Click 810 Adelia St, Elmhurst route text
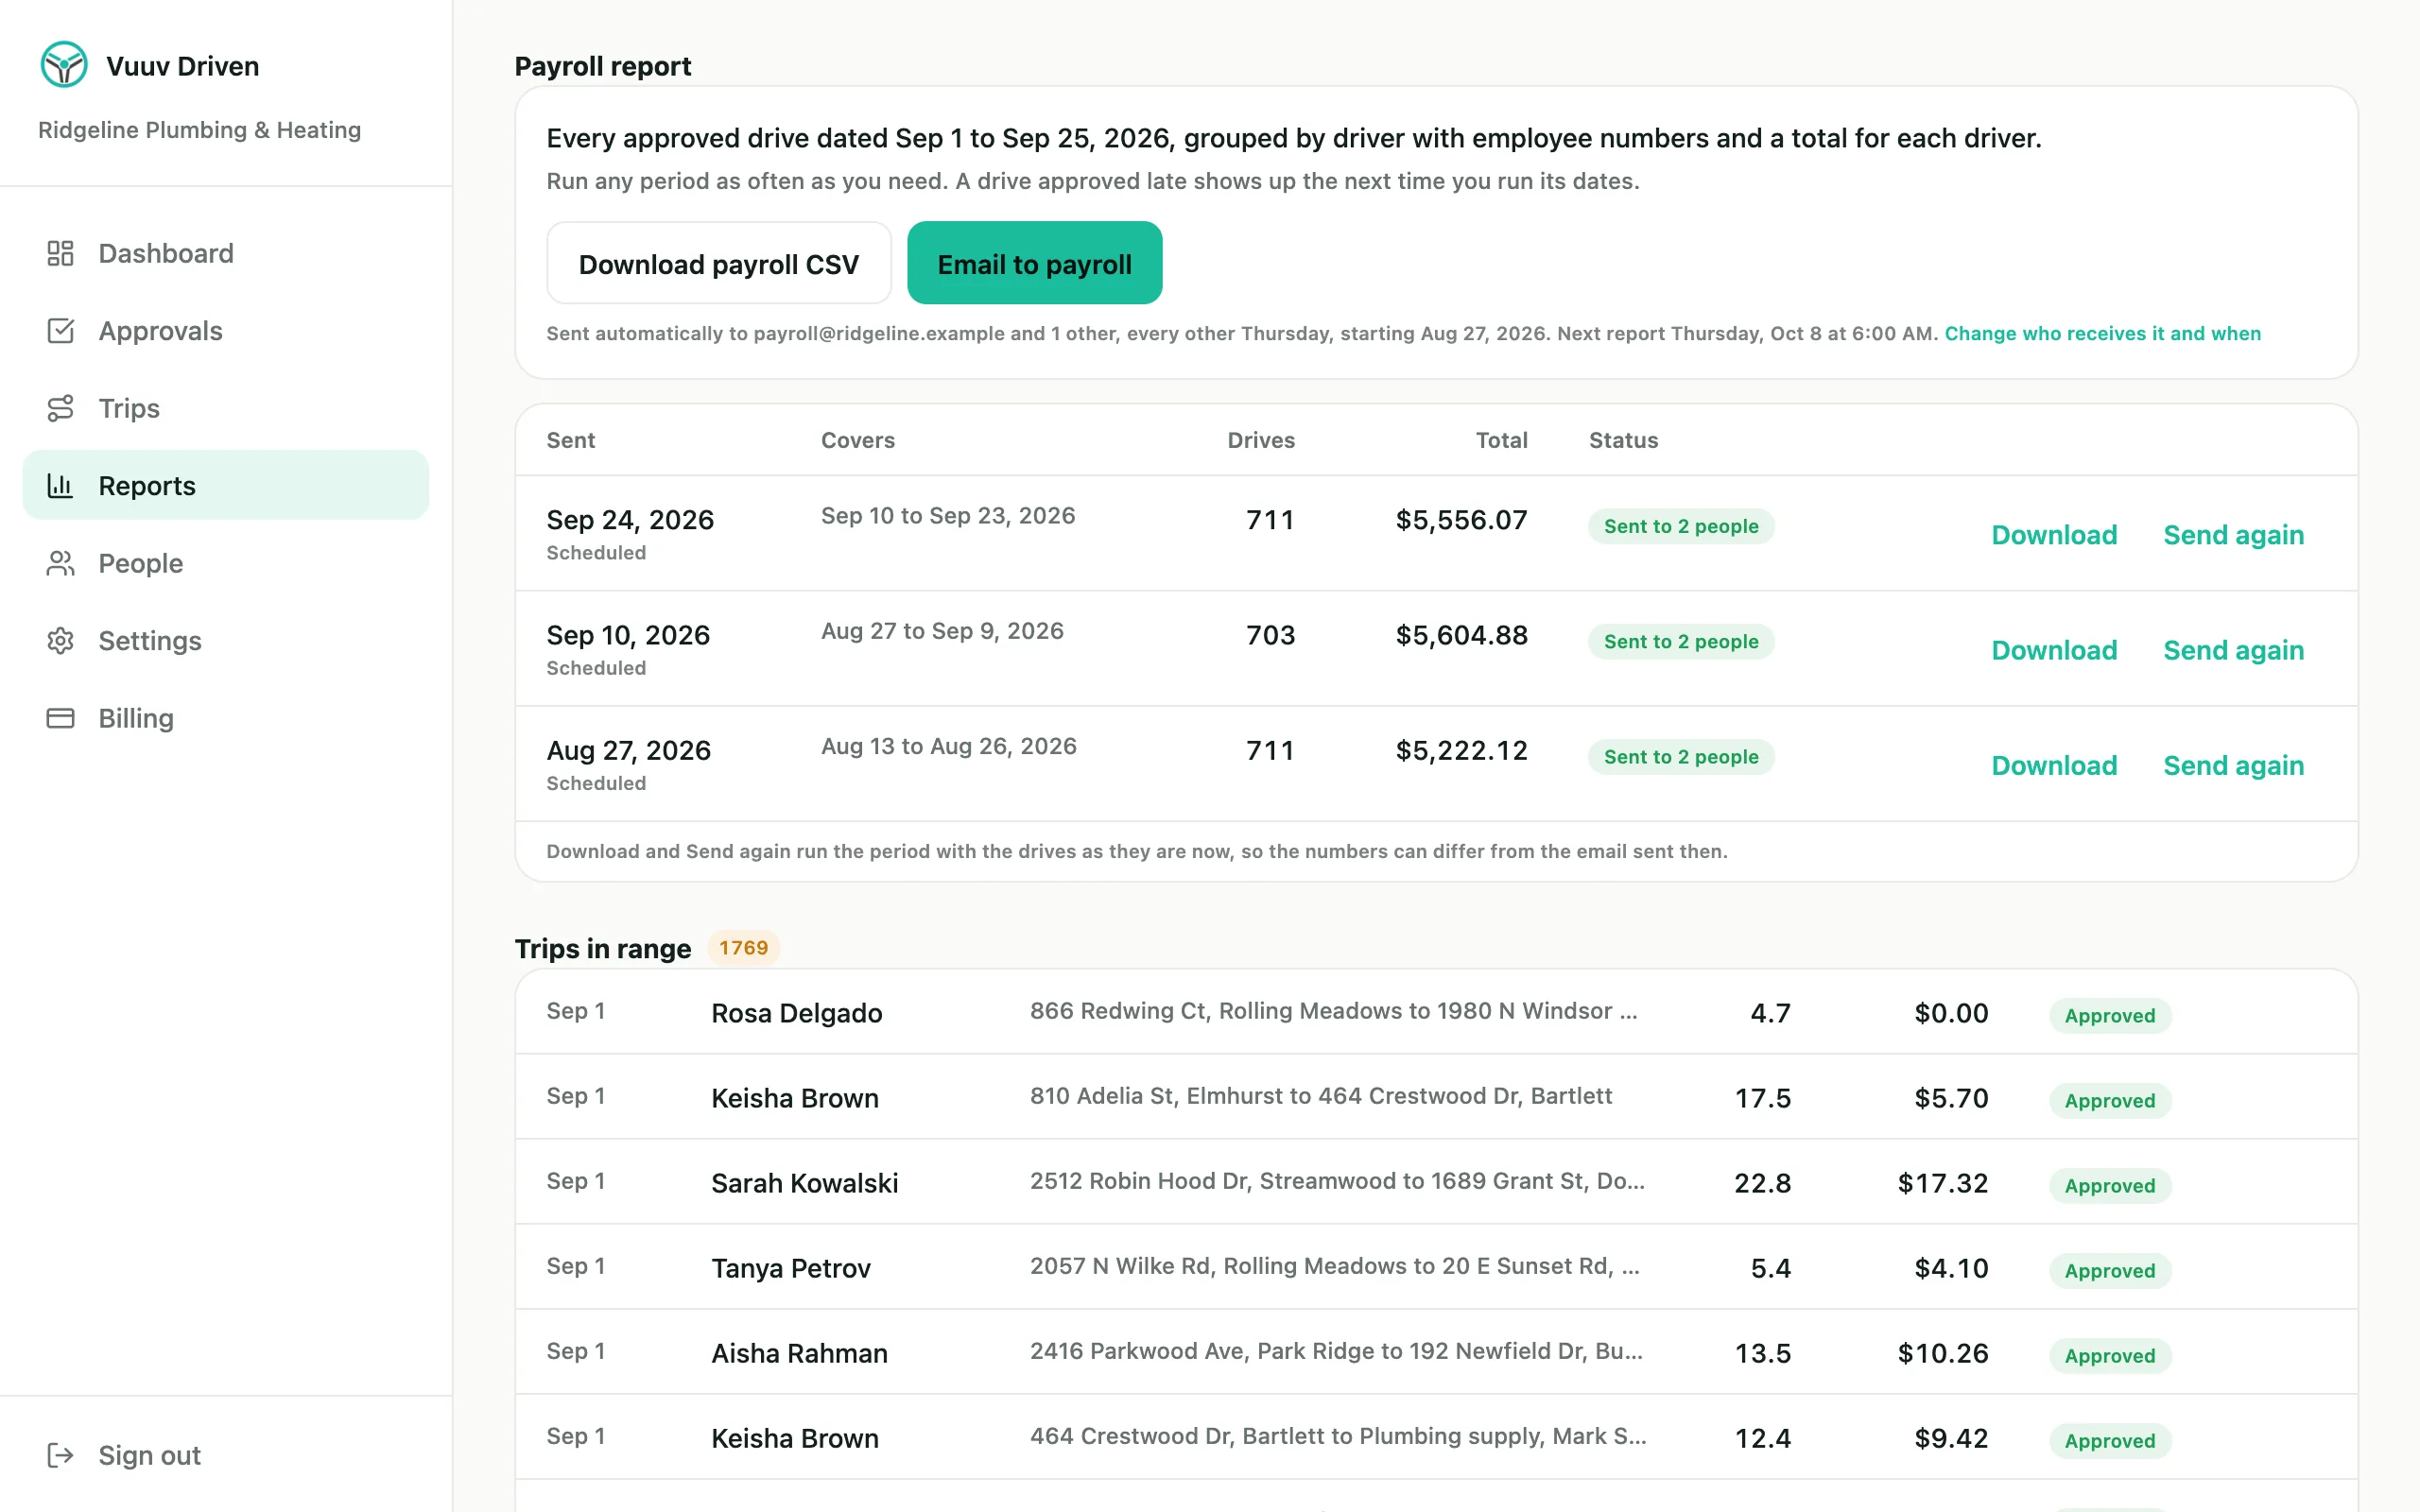The height and width of the screenshot is (1512, 2420). coord(1320,1096)
